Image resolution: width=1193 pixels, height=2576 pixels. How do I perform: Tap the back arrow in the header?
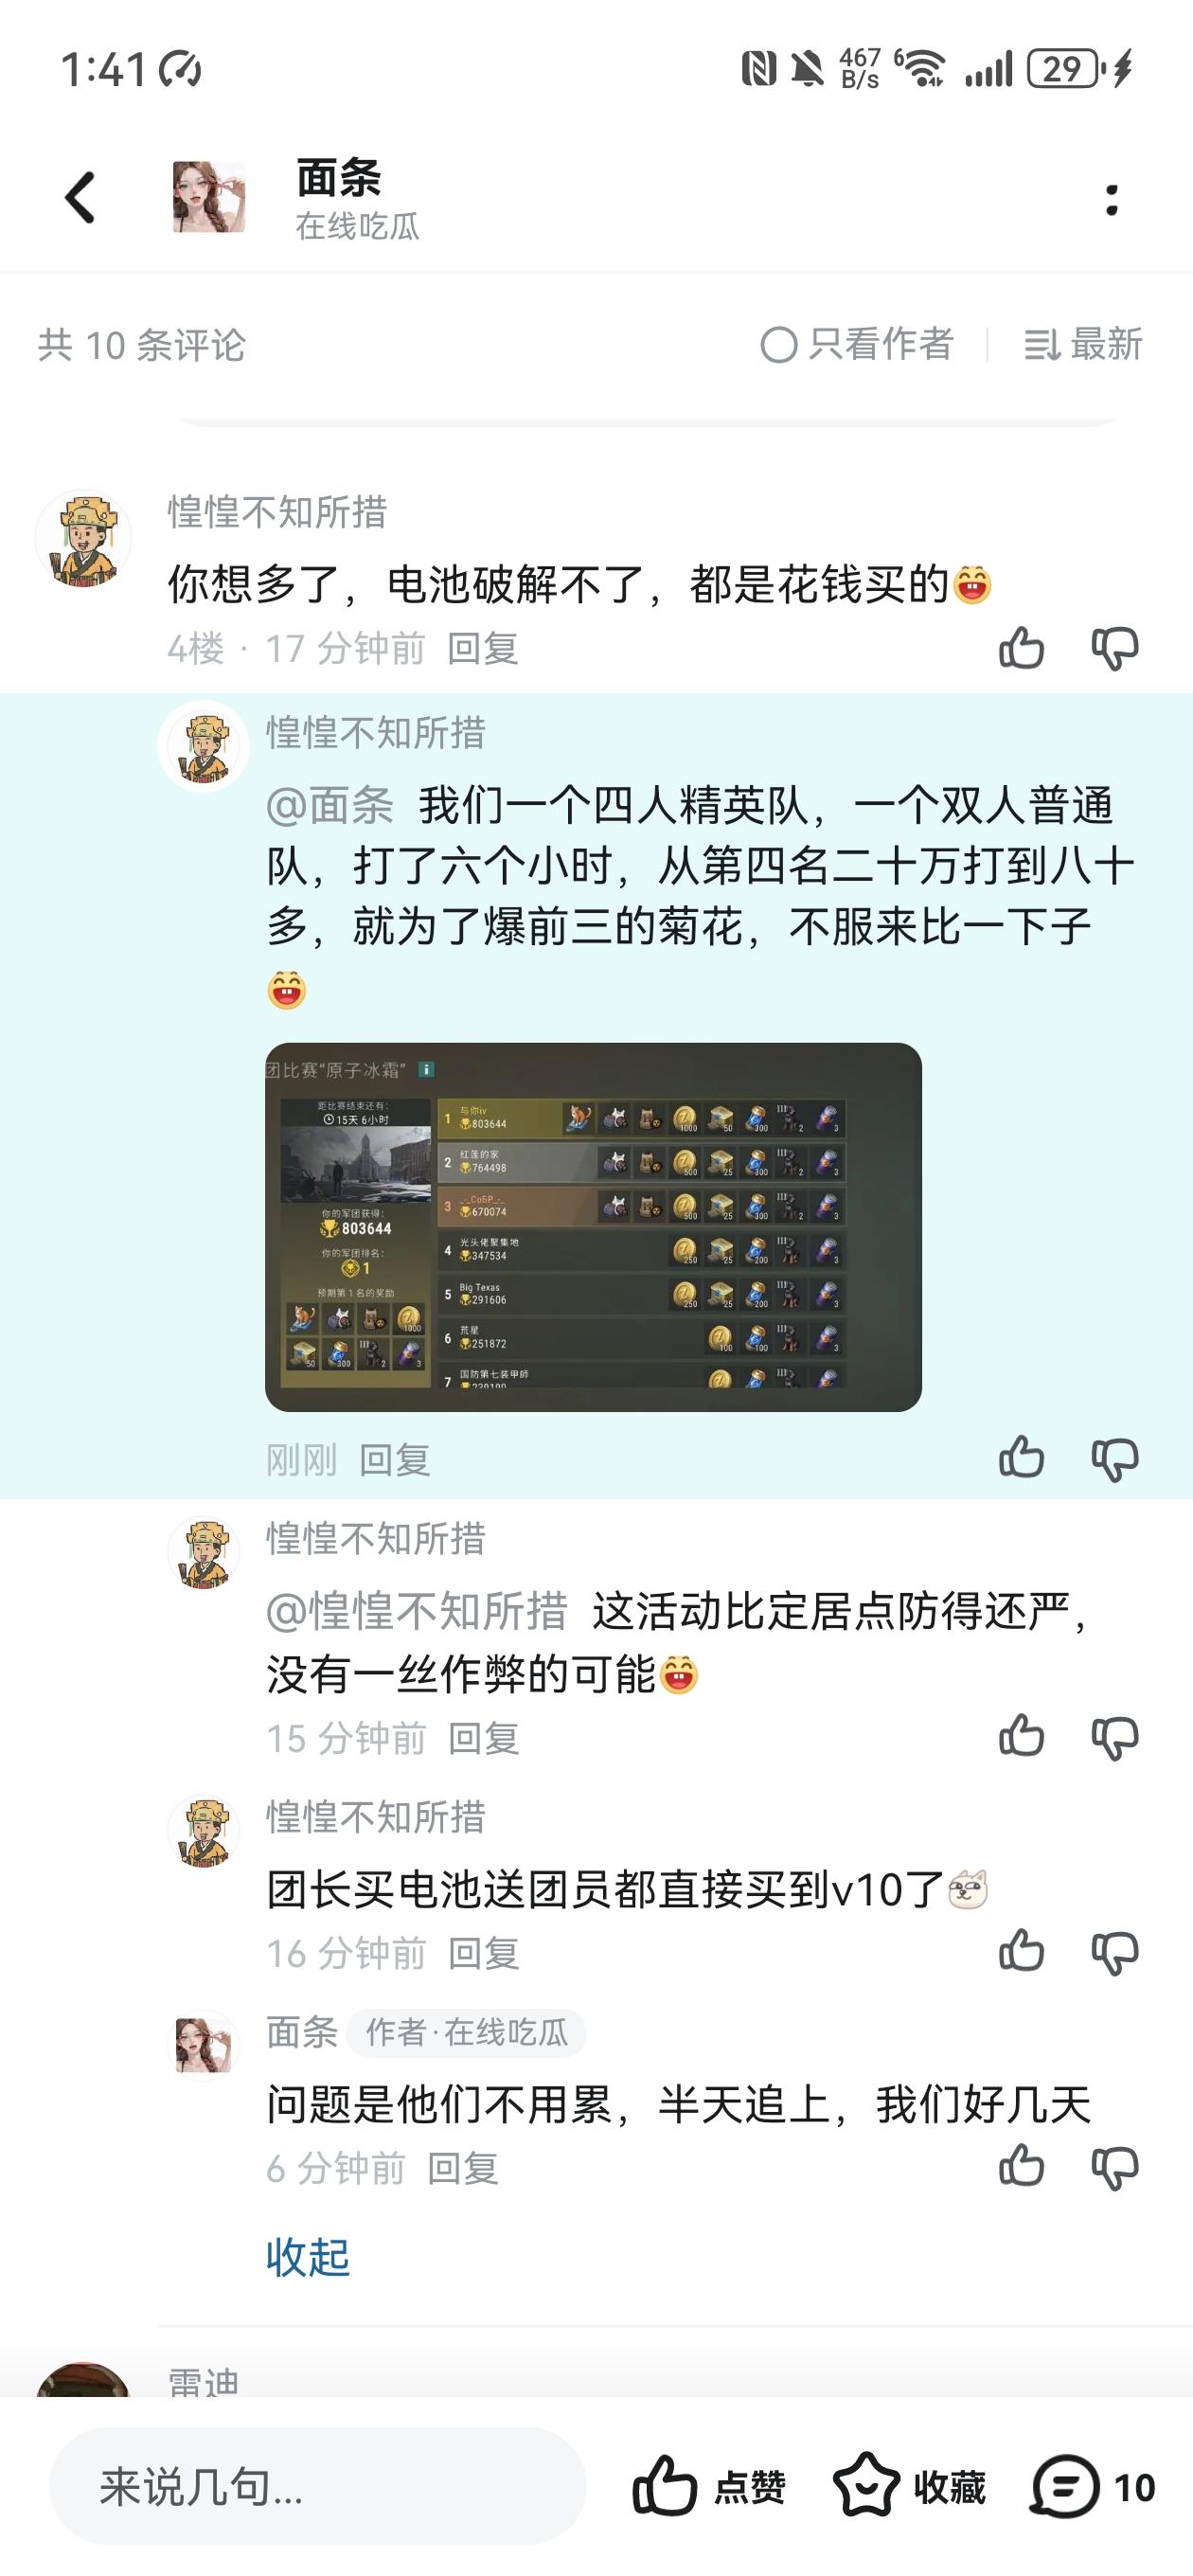(x=80, y=197)
